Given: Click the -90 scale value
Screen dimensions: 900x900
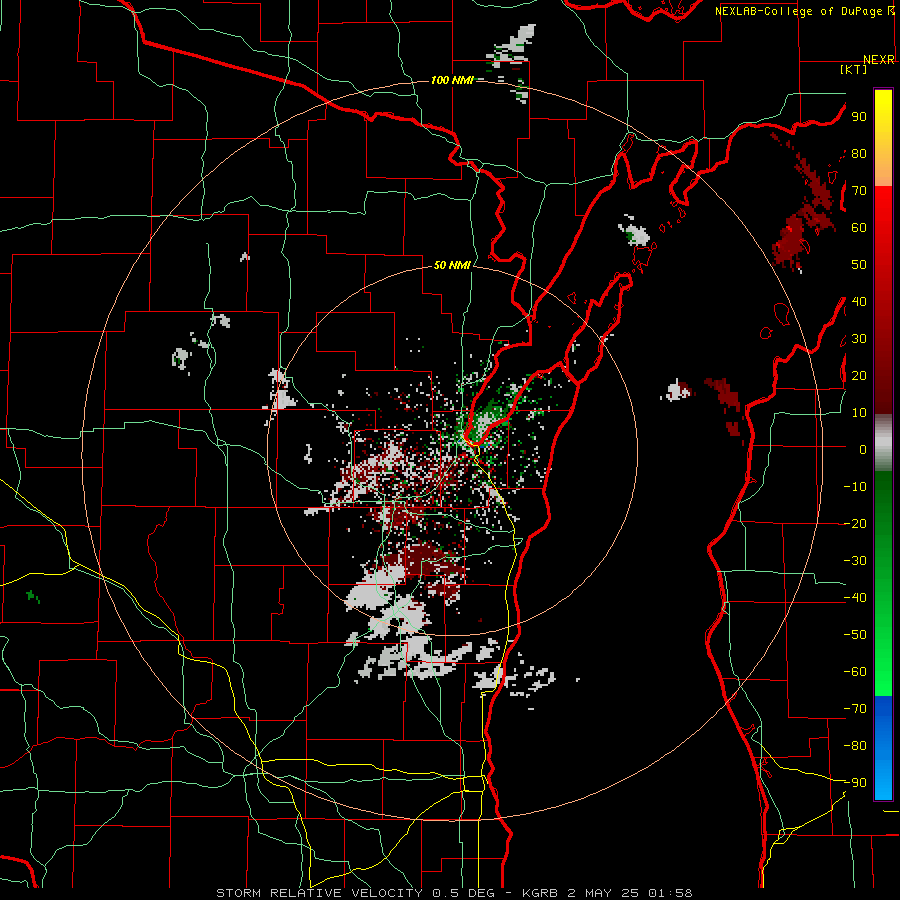Looking at the screenshot, I should point(855,783).
